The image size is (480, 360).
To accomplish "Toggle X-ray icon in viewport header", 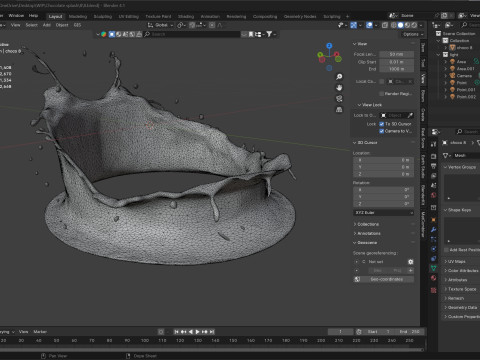I will tap(385, 25).
